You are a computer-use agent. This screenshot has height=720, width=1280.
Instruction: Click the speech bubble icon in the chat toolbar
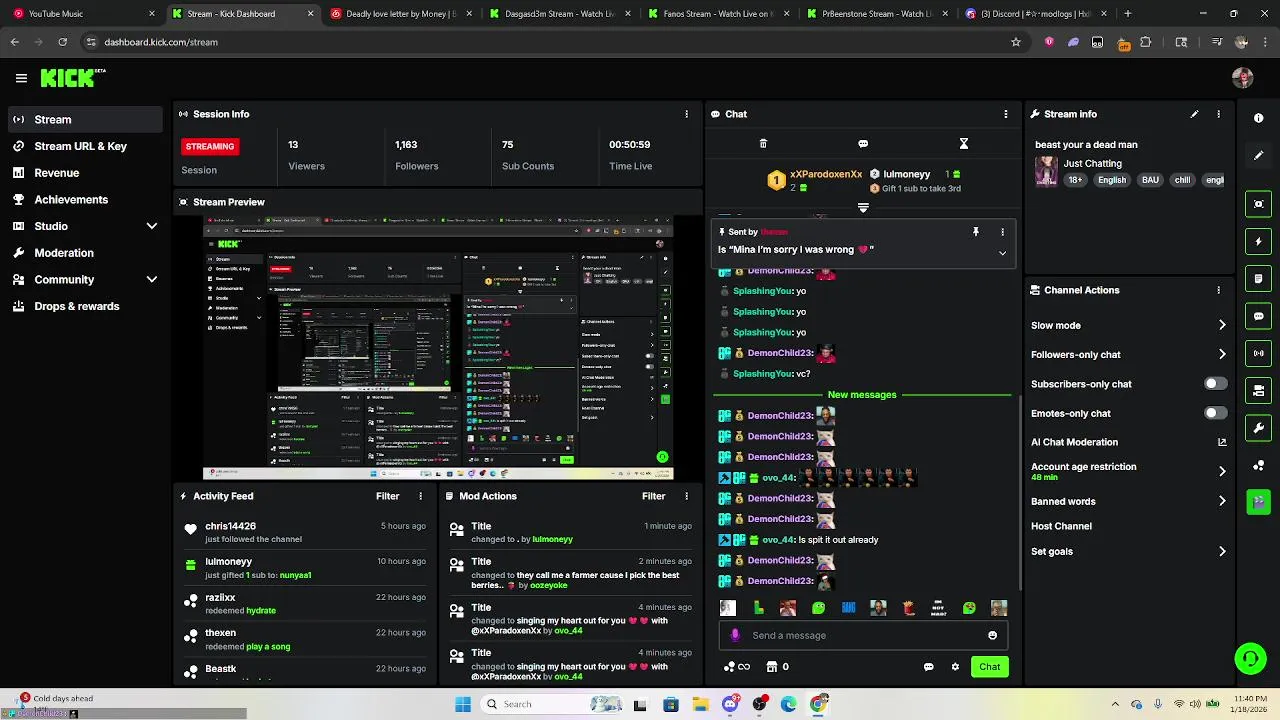pos(863,144)
